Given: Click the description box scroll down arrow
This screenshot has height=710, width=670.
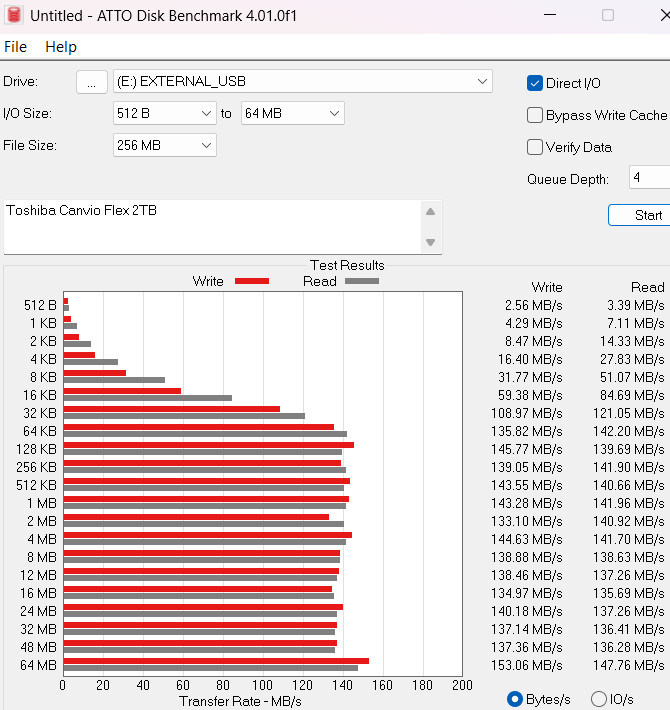Looking at the screenshot, I should [x=431, y=242].
